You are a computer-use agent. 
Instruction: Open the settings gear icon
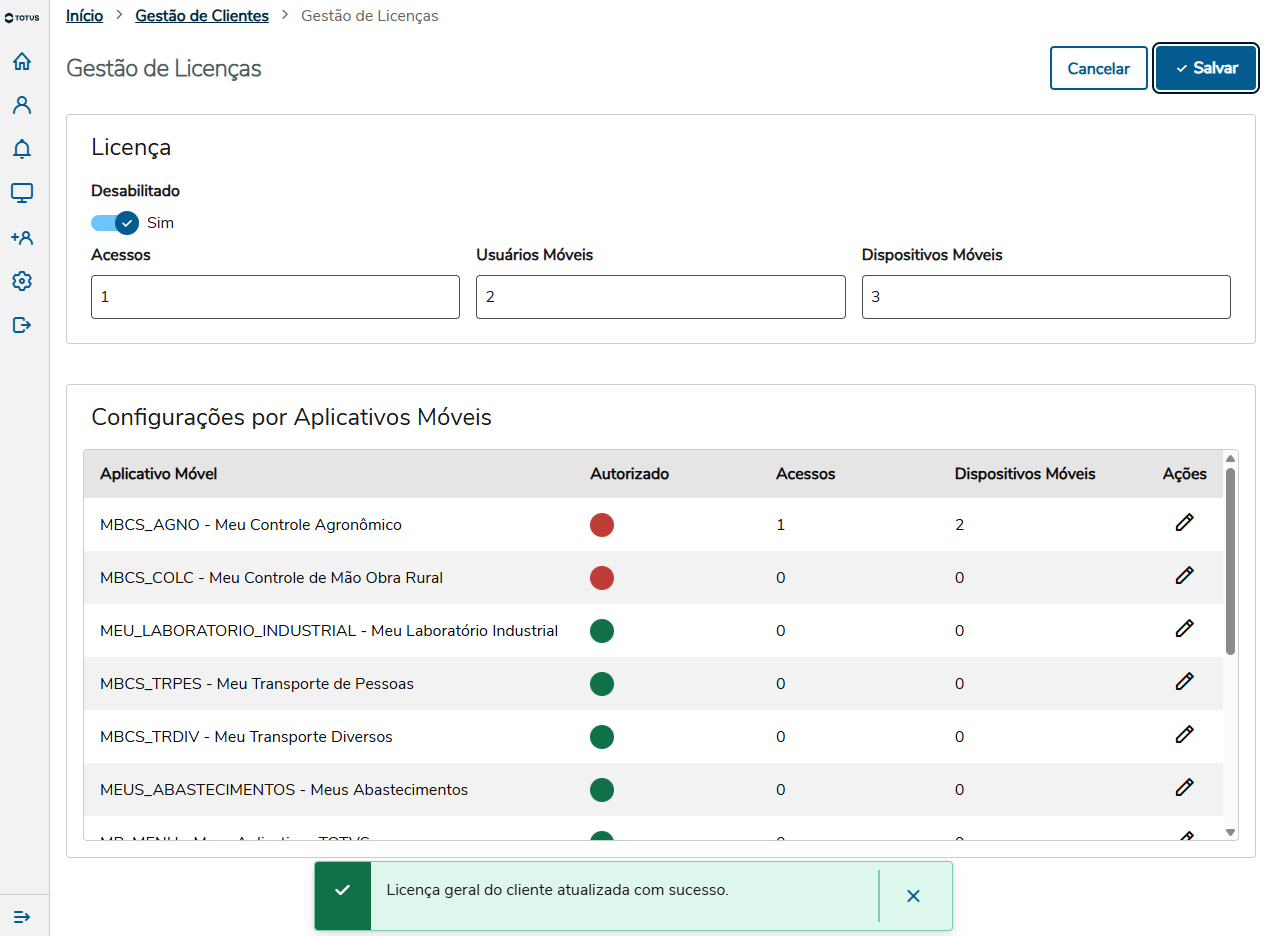22,281
